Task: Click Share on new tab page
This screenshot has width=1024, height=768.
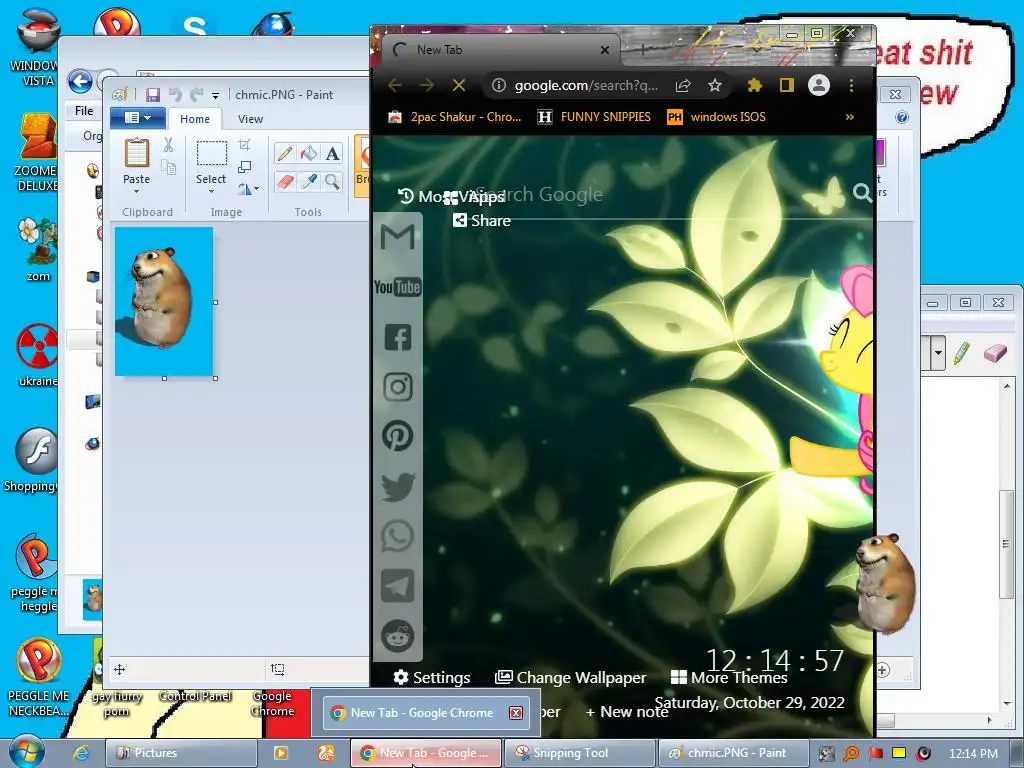Action: click(x=482, y=221)
